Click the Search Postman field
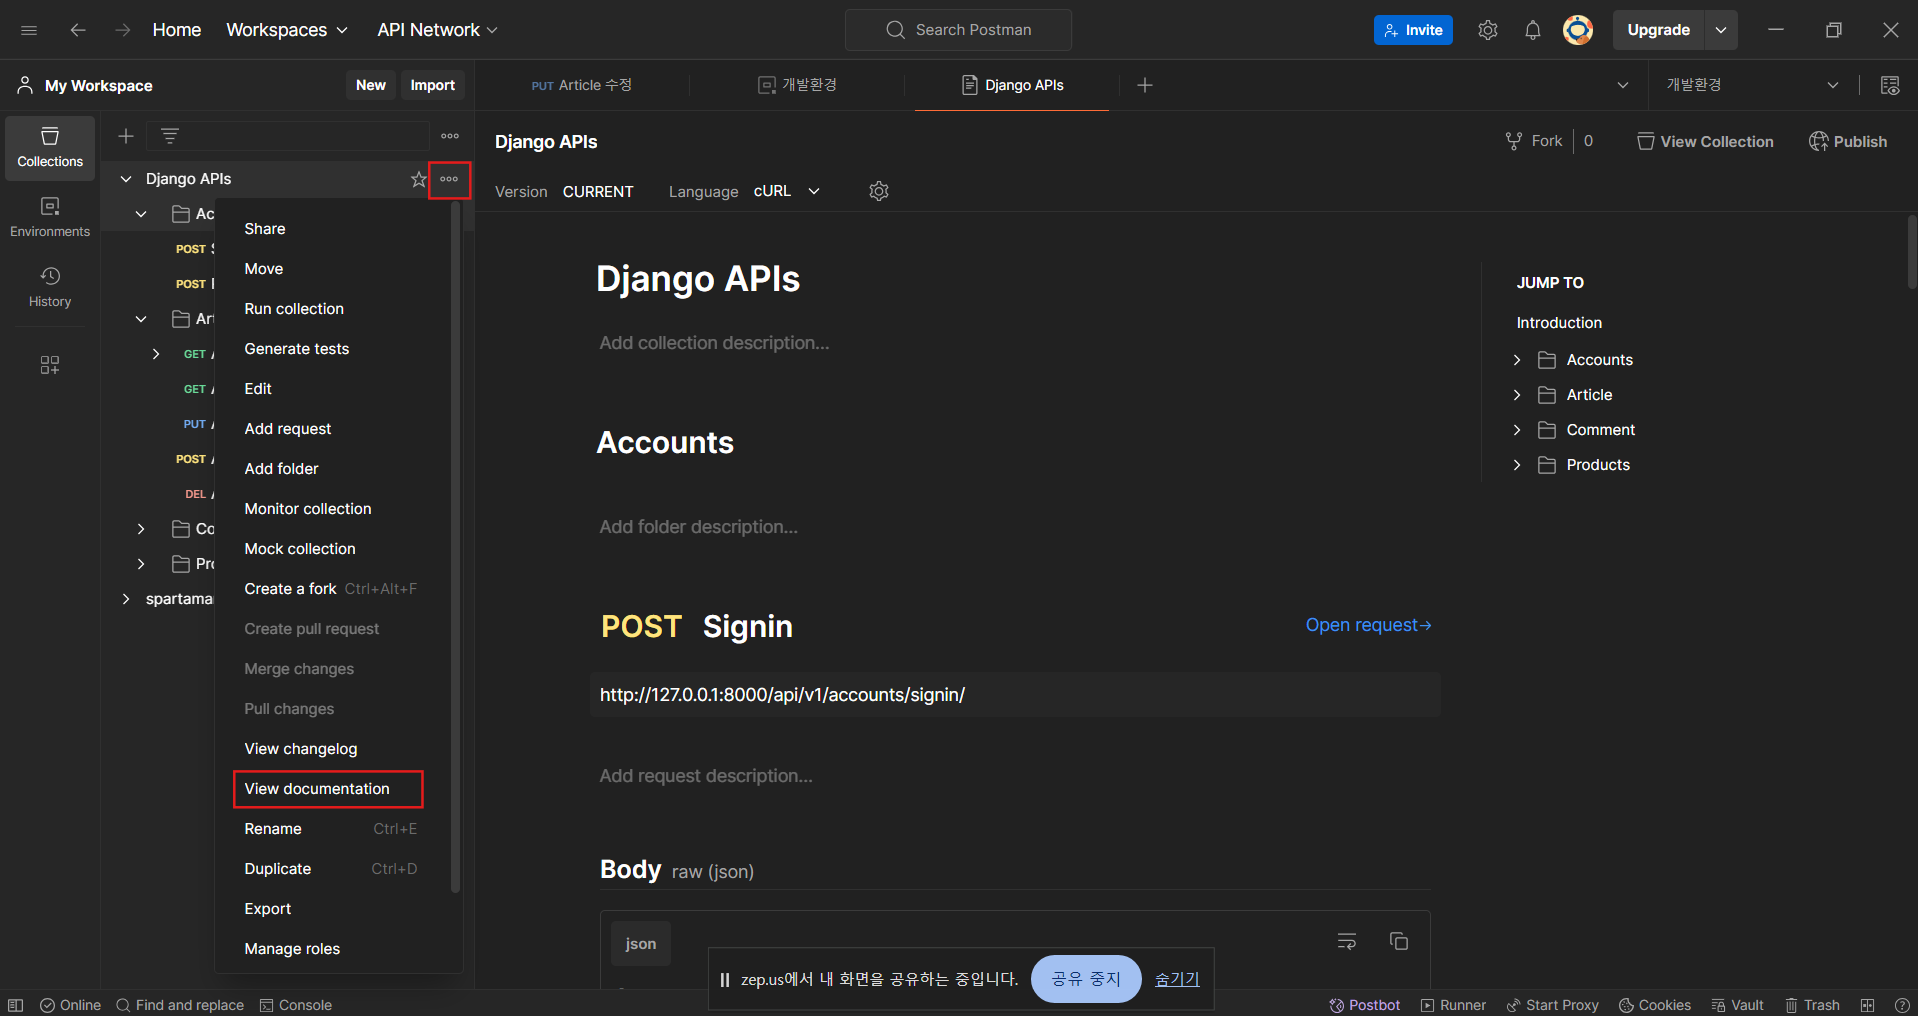This screenshot has height=1016, width=1918. pos(958,30)
